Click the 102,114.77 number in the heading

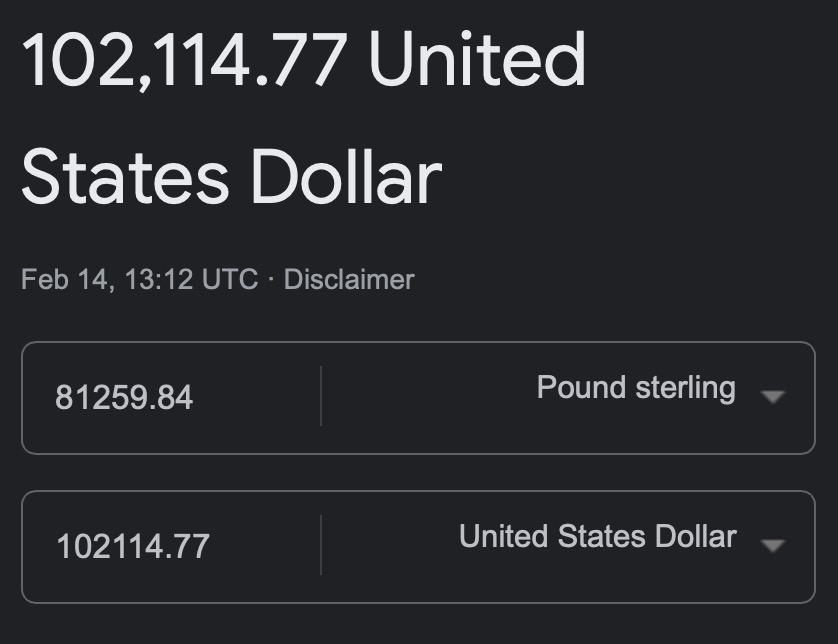185,60
